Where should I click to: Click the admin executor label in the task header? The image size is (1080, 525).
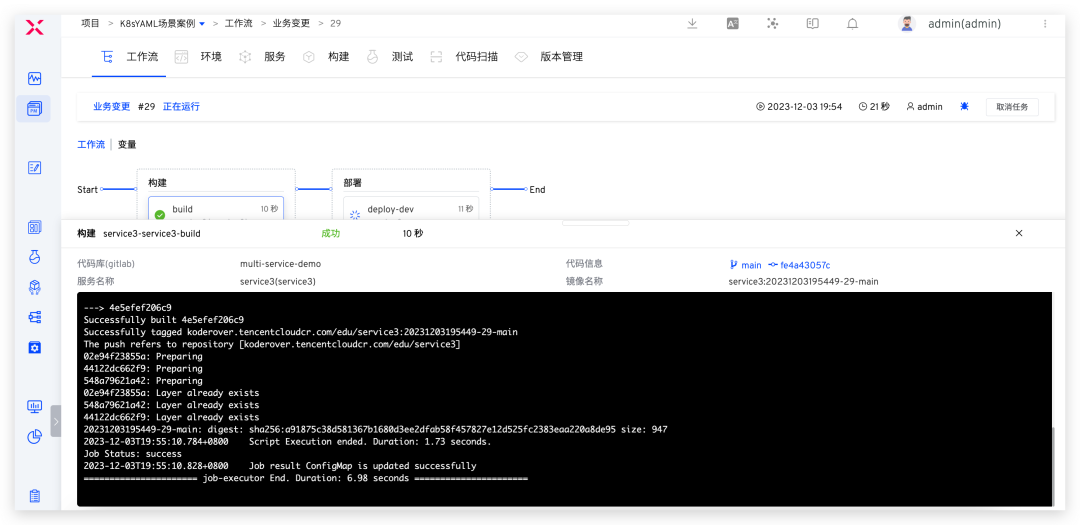[924, 107]
